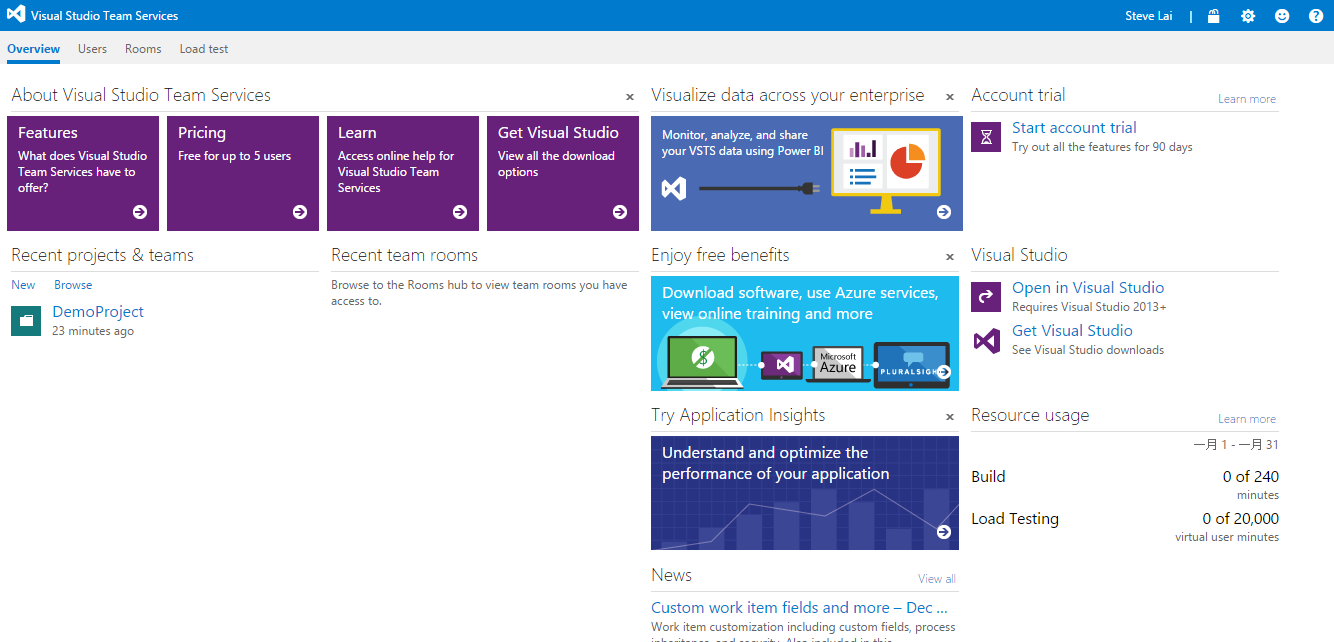This screenshot has width=1334, height=642.
Task: Open the settings gear icon
Action: (x=1247, y=16)
